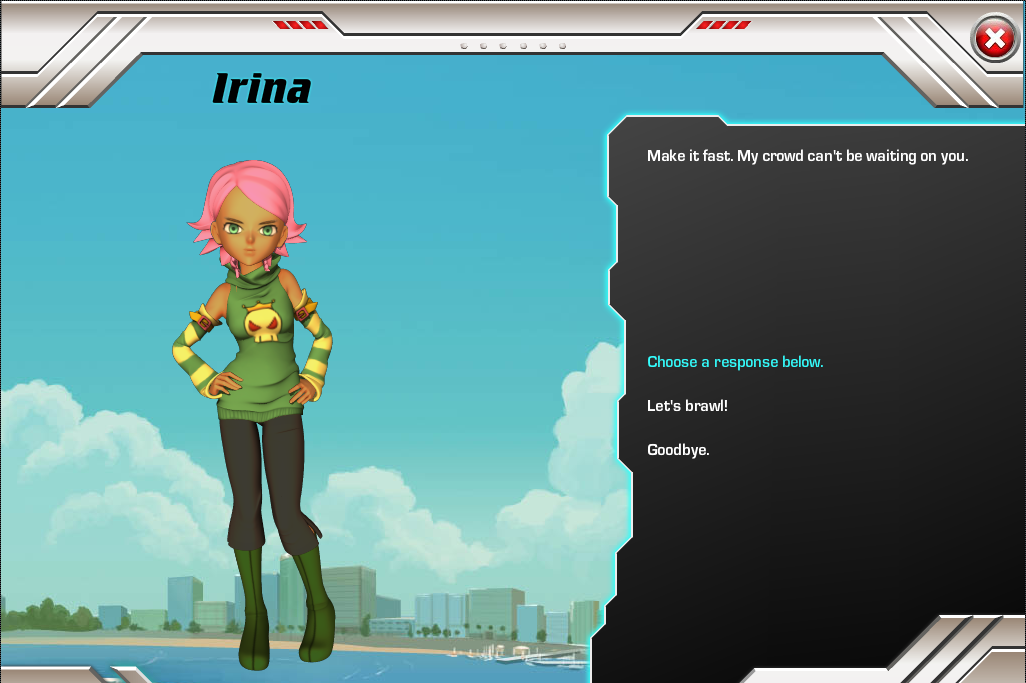Click the second dot in the top frame

(x=483, y=46)
